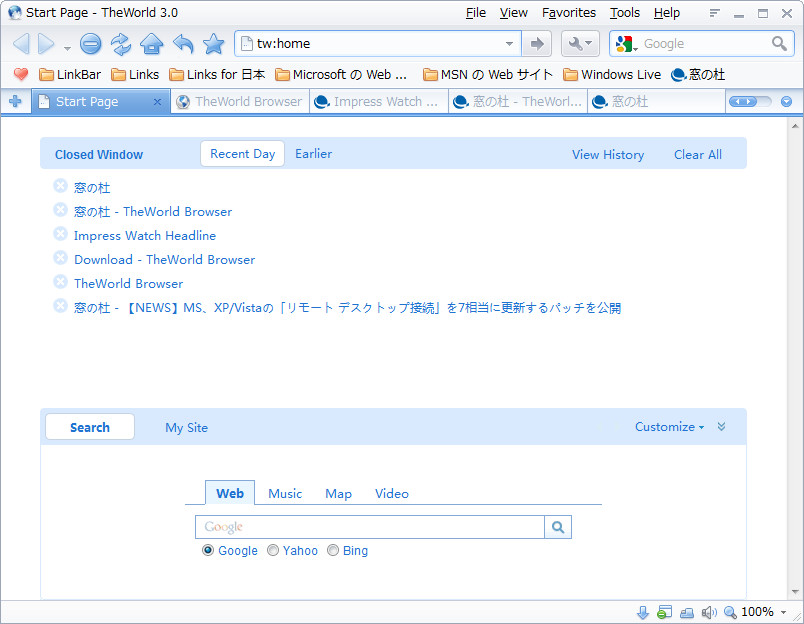Remove Impress Watch Headline closed entry
The height and width of the screenshot is (624, 804).
tap(61, 234)
